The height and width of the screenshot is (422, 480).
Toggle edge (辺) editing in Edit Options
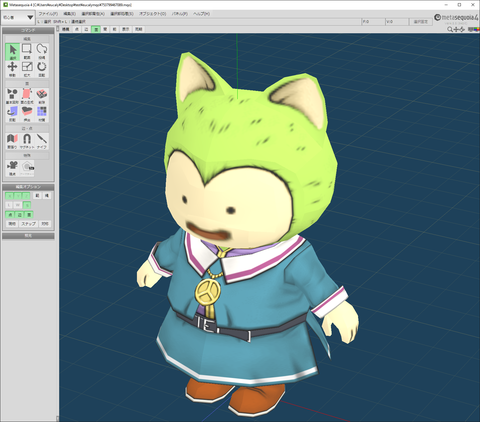(x=20, y=214)
